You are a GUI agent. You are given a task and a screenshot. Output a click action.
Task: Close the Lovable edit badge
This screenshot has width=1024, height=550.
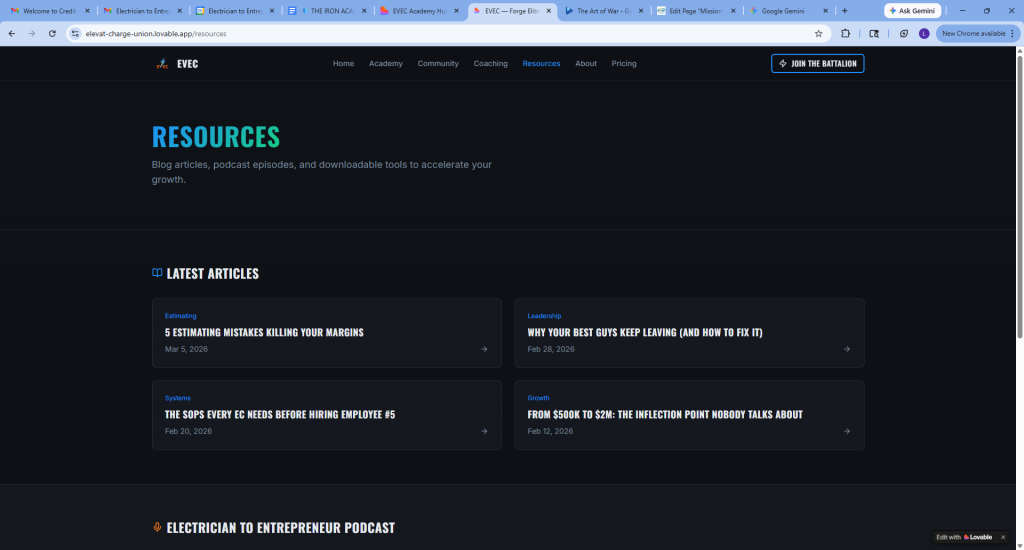1002,537
